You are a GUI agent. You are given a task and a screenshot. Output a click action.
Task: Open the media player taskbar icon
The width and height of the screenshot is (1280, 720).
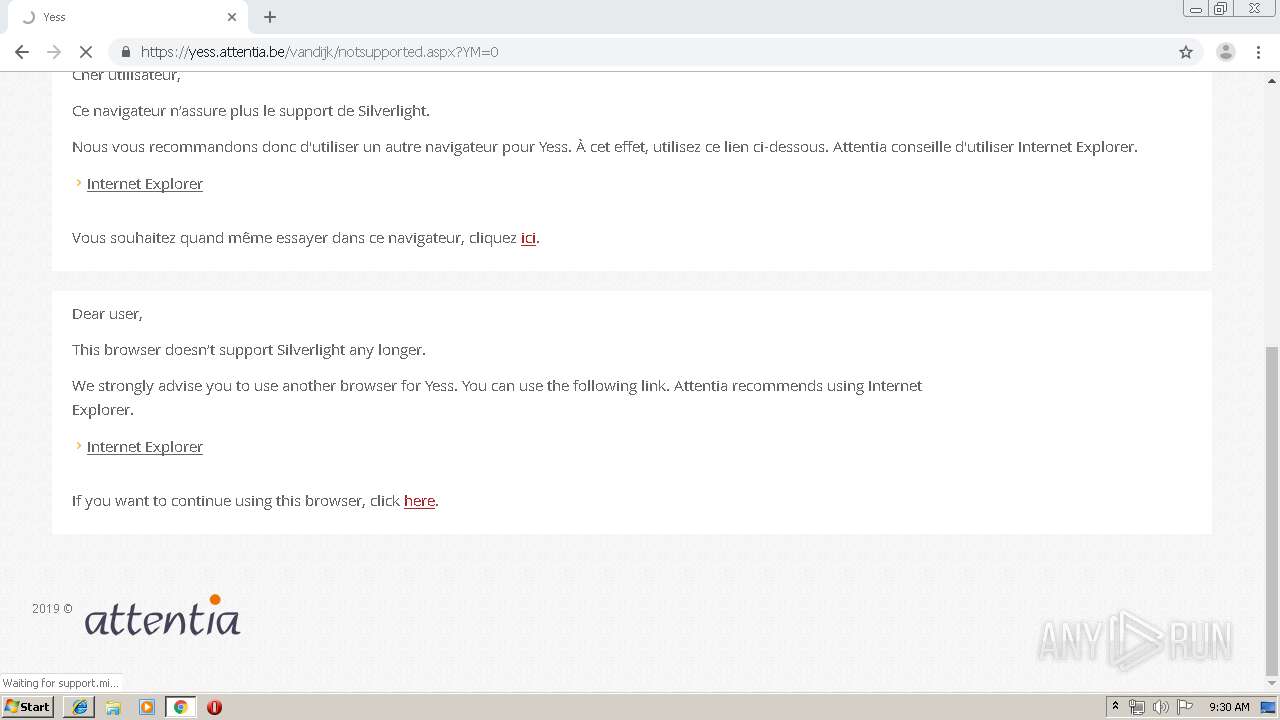click(x=147, y=707)
